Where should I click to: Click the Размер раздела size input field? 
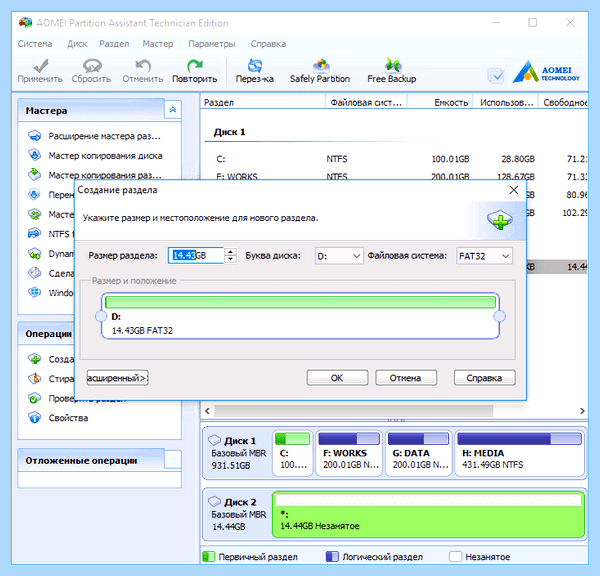click(196, 256)
